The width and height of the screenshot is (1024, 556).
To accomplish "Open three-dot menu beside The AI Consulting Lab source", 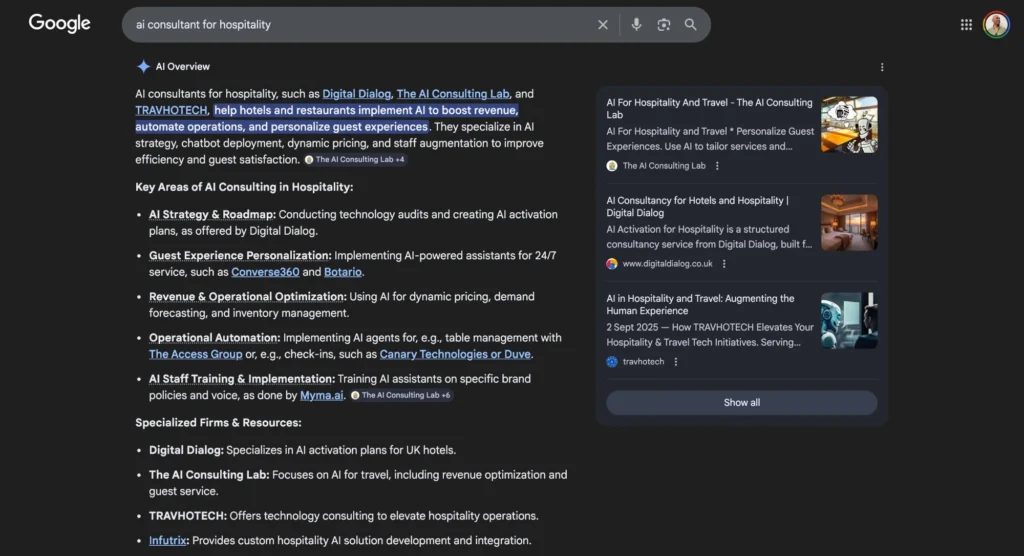I will pyautogui.click(x=717, y=166).
